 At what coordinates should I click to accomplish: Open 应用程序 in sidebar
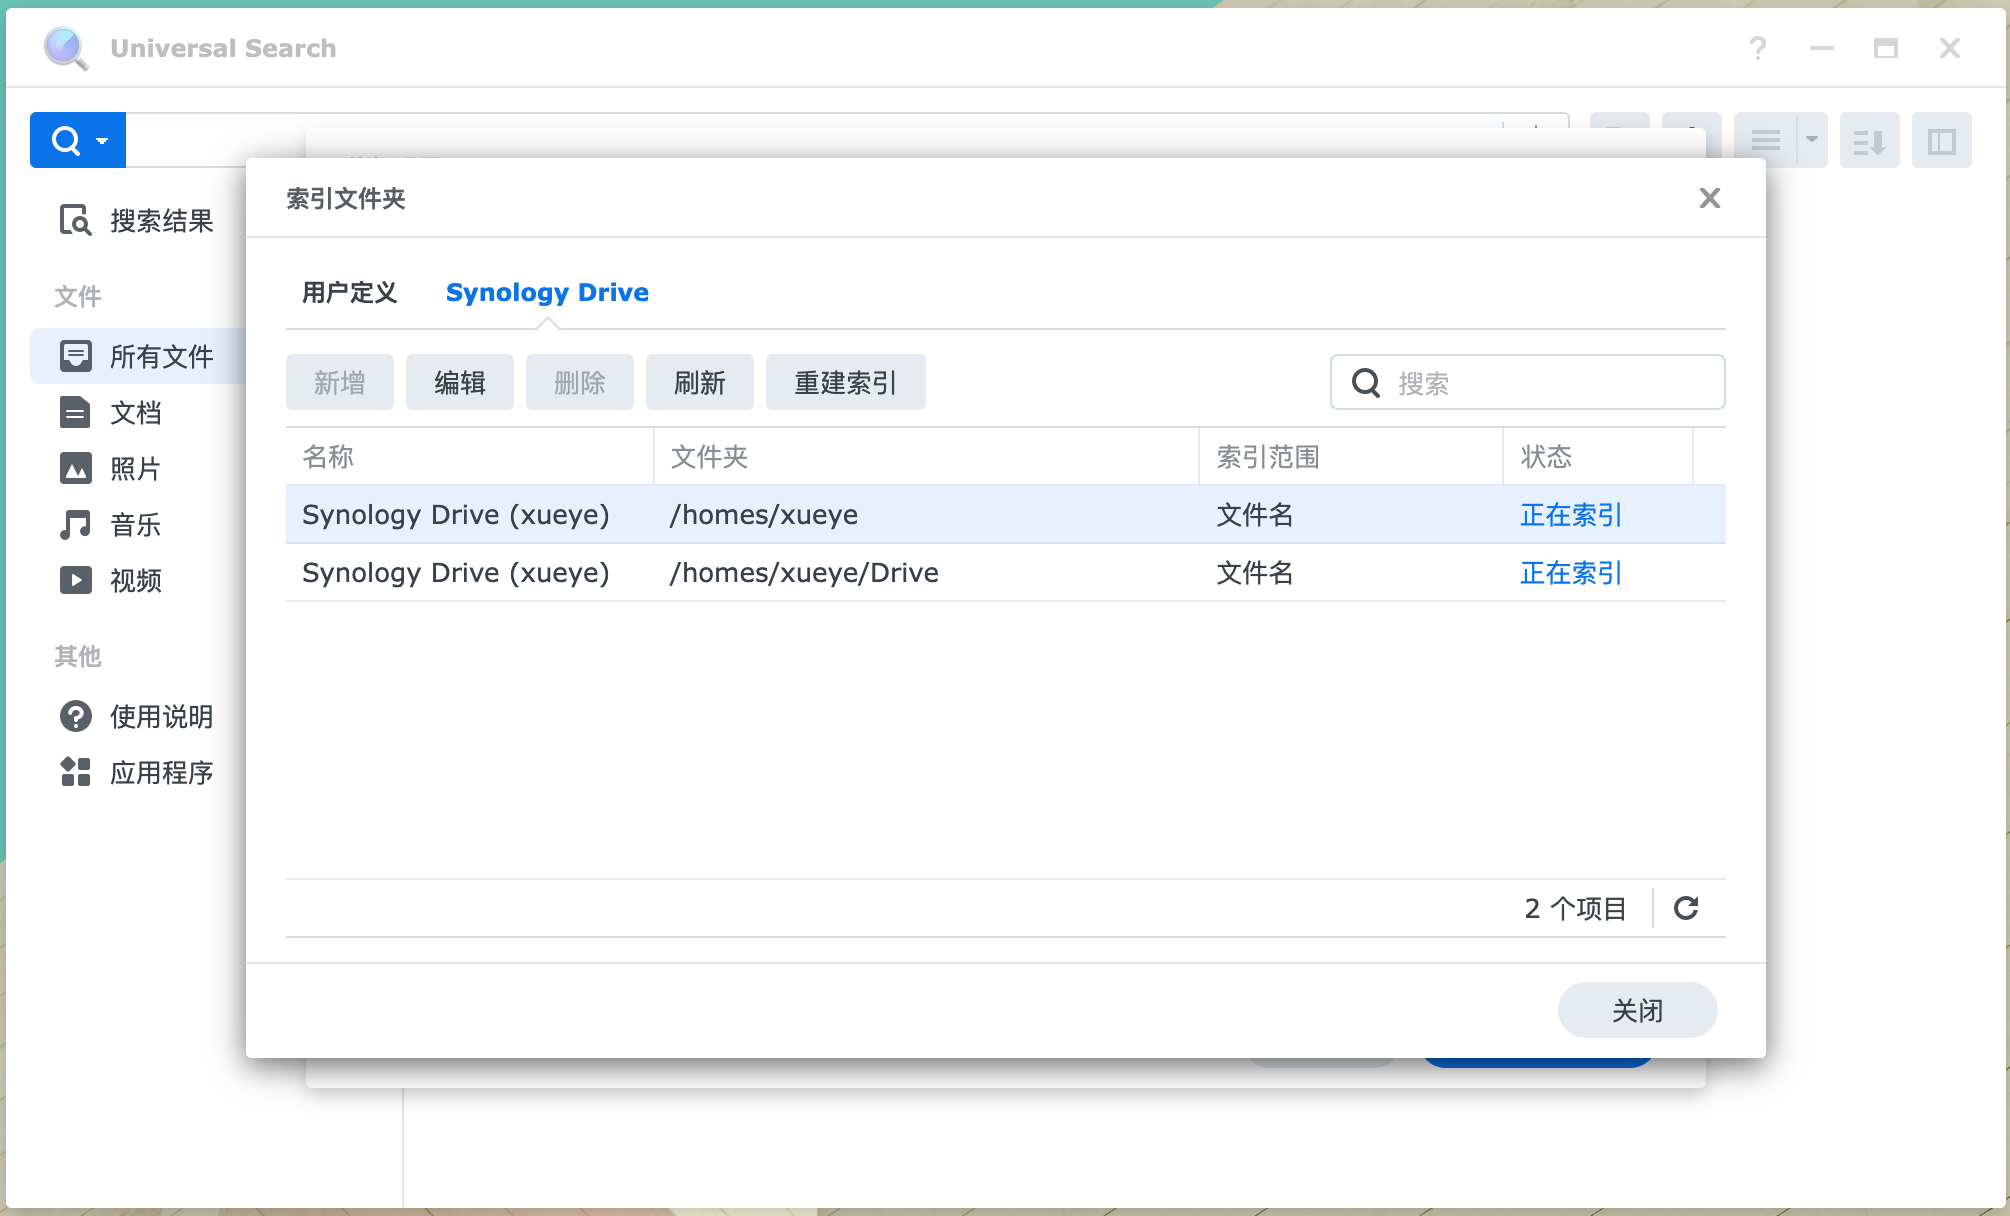(x=160, y=773)
